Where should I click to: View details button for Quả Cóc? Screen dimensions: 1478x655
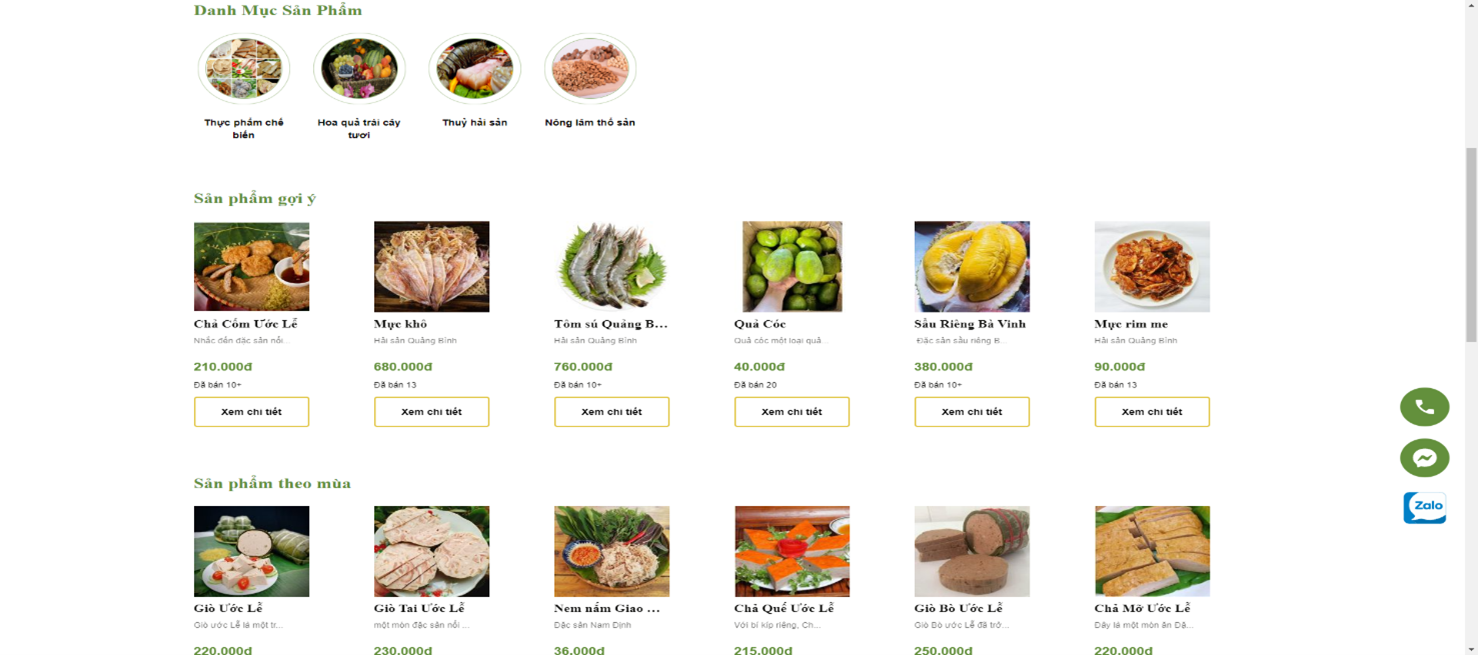point(791,412)
